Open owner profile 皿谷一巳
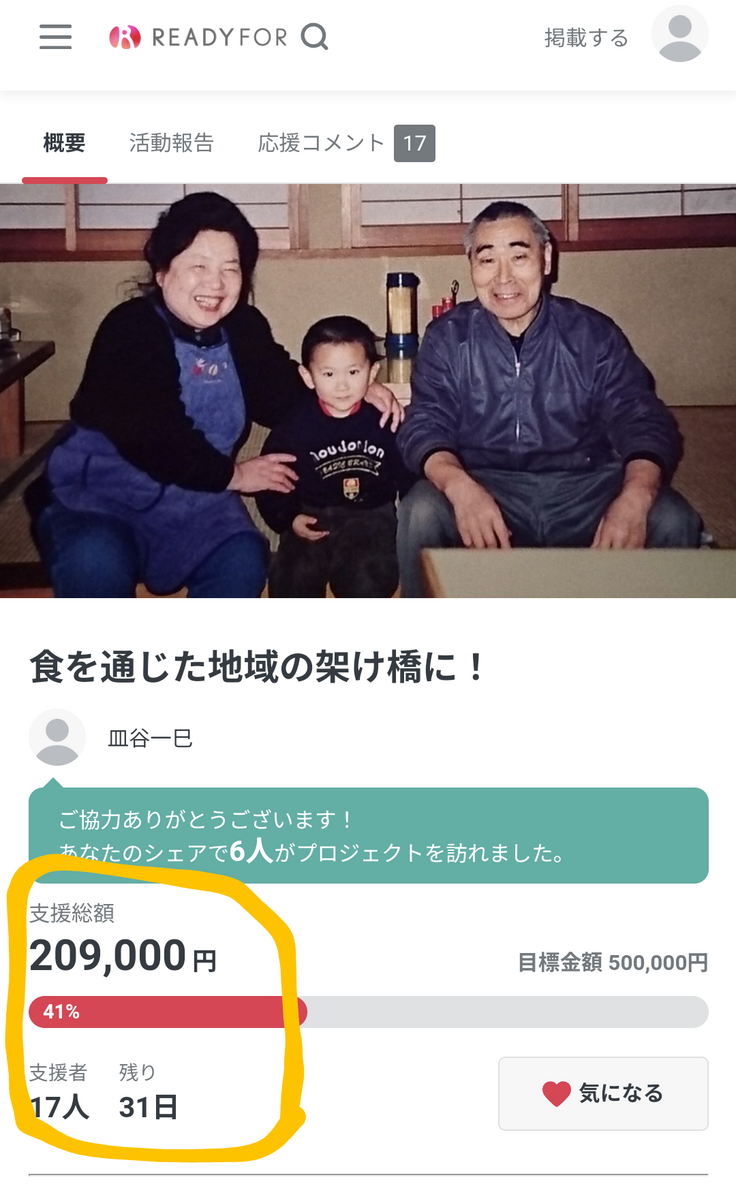 tap(150, 738)
